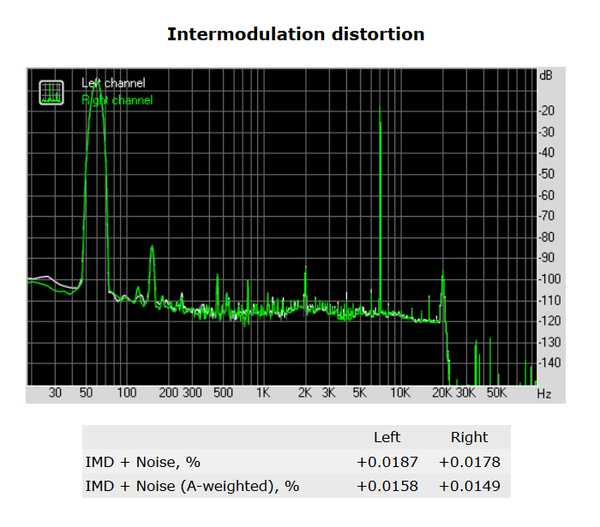
Task: Click the 1K frequency axis label
Action: 263,393
